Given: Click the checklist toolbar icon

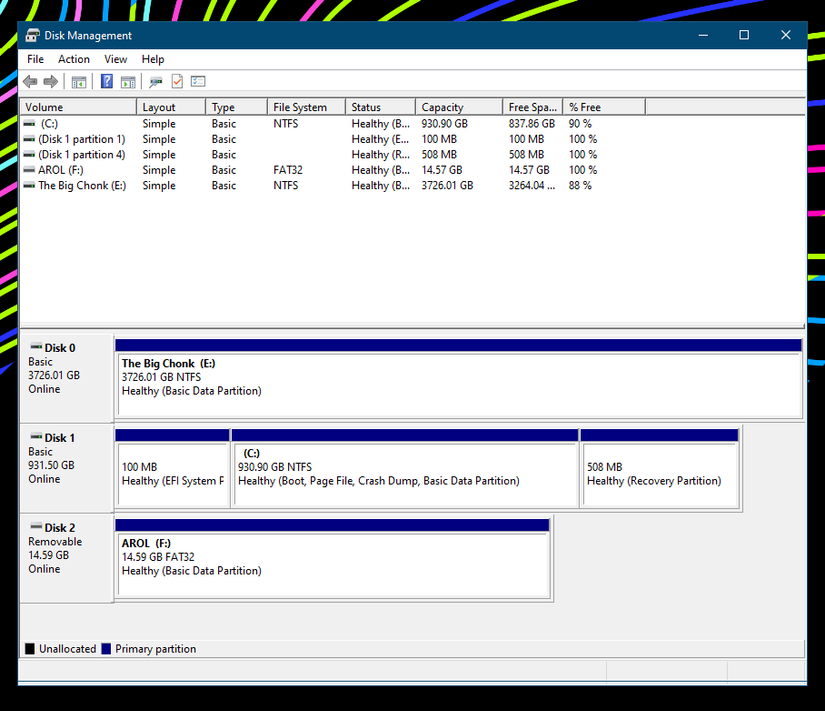Looking at the screenshot, I should pos(198,82).
